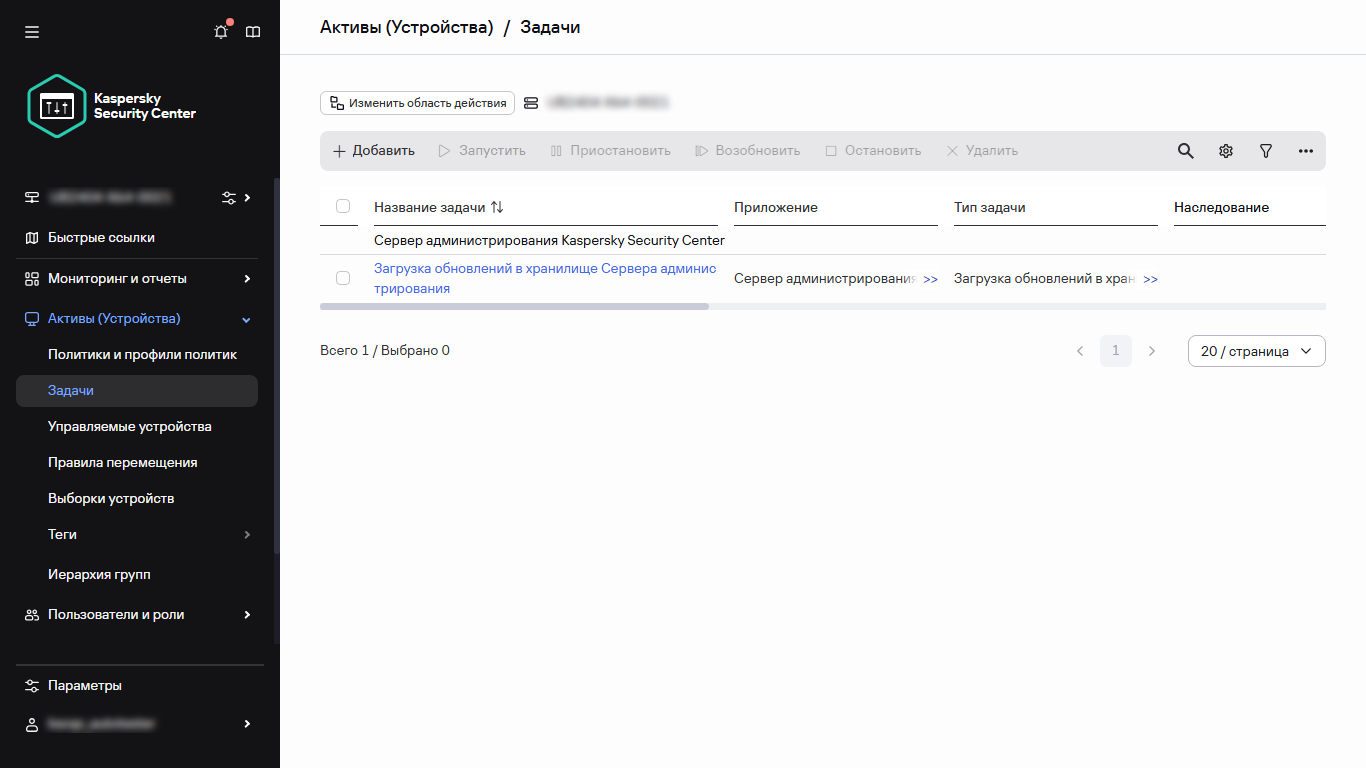Click the Наследование column header

coord(1222,208)
